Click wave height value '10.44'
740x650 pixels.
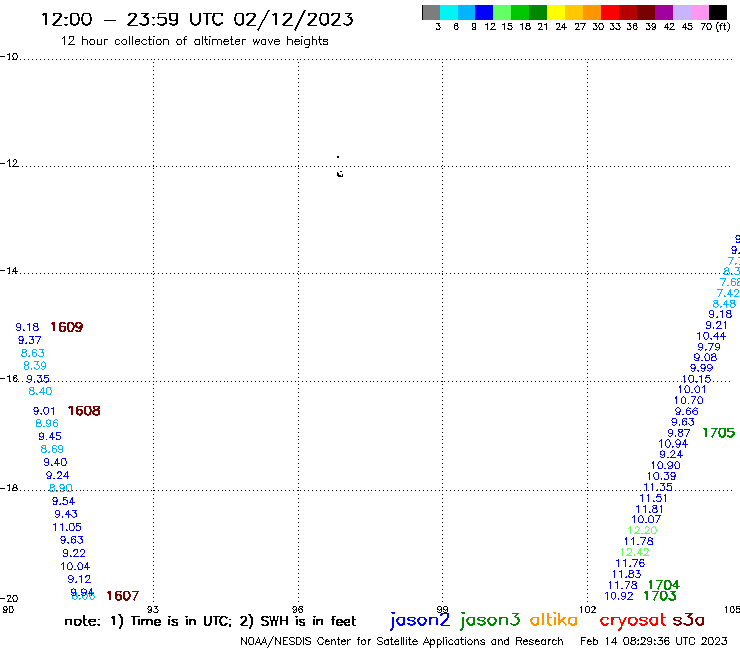click(711, 337)
